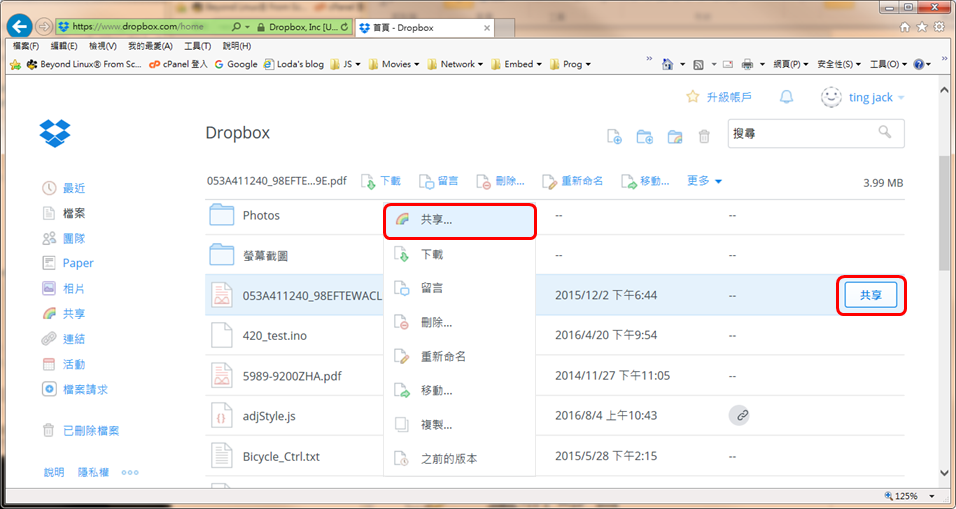Click the magnifier icon in search box
Viewport: 956px width, 509px height.
[x=885, y=132]
